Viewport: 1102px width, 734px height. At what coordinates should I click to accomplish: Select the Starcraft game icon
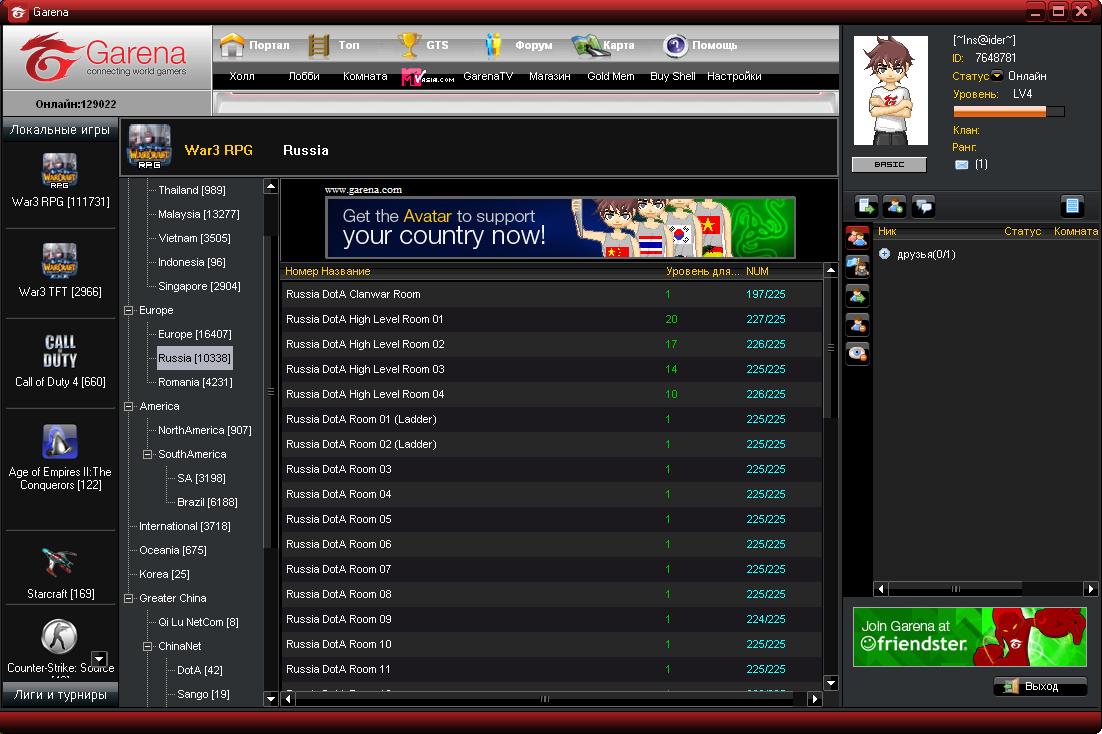coord(60,562)
